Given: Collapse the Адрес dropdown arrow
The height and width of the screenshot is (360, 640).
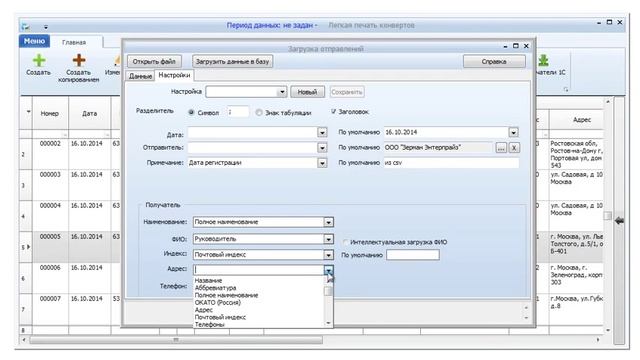Looking at the screenshot, I should click(328, 270).
